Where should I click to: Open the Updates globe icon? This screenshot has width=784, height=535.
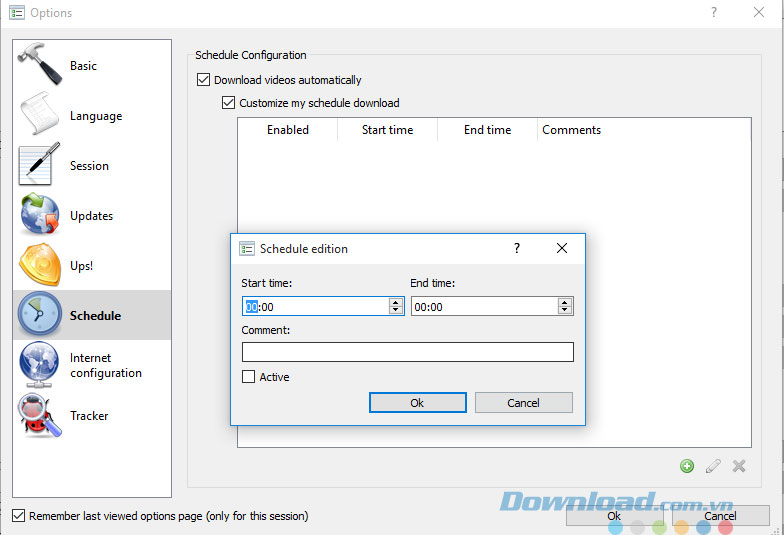(x=40, y=216)
